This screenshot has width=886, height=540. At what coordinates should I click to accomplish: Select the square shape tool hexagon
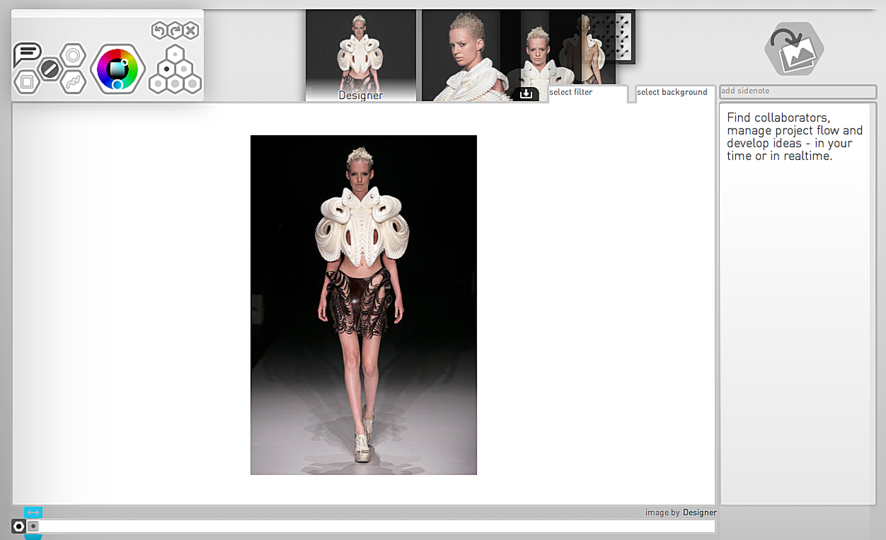pyautogui.click(x=26, y=82)
